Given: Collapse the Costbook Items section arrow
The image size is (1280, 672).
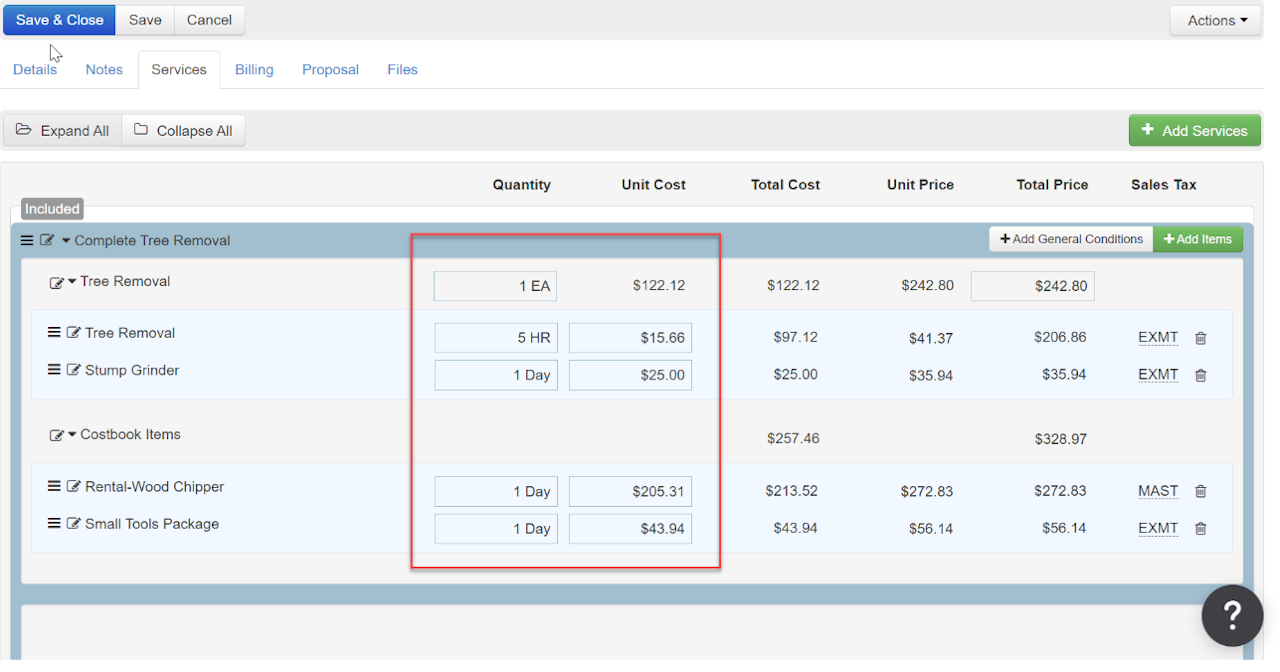Looking at the screenshot, I should click(x=72, y=435).
